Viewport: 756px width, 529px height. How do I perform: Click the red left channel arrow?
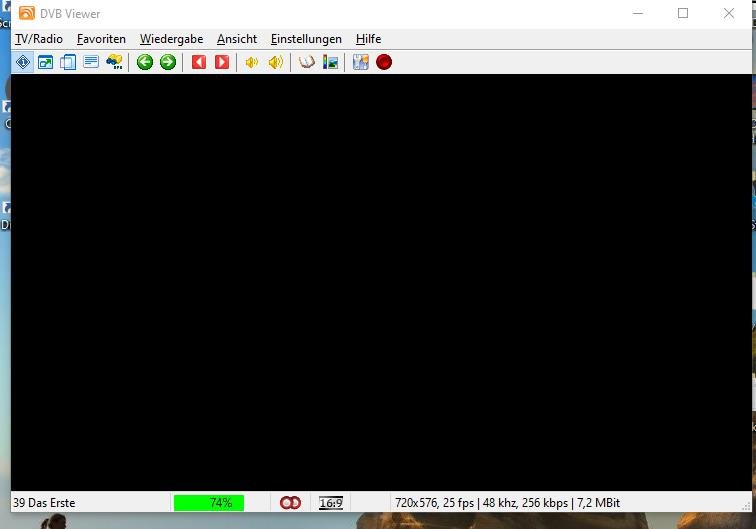pyautogui.click(x=199, y=62)
